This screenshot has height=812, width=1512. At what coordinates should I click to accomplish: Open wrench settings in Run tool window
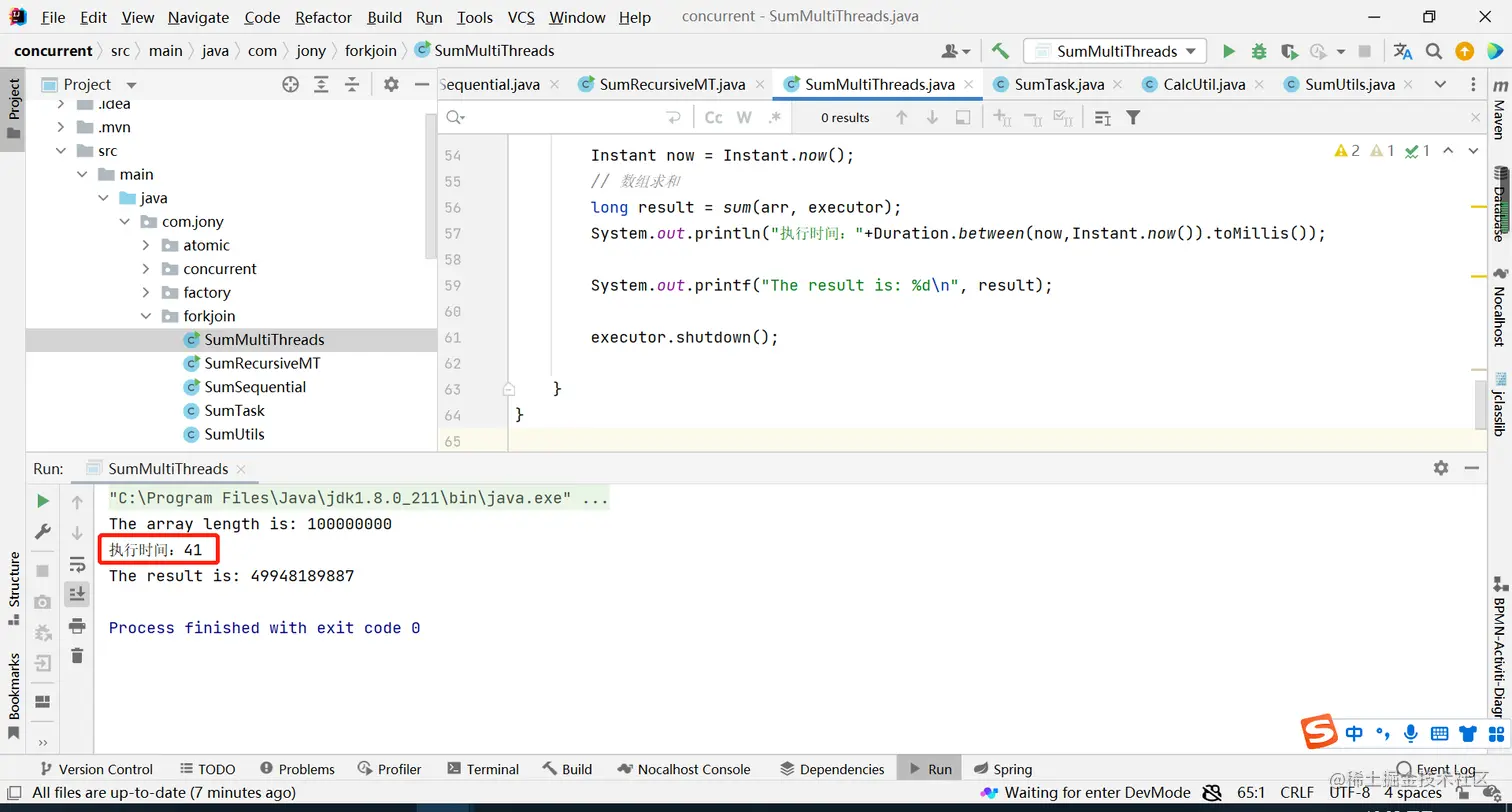coord(42,531)
